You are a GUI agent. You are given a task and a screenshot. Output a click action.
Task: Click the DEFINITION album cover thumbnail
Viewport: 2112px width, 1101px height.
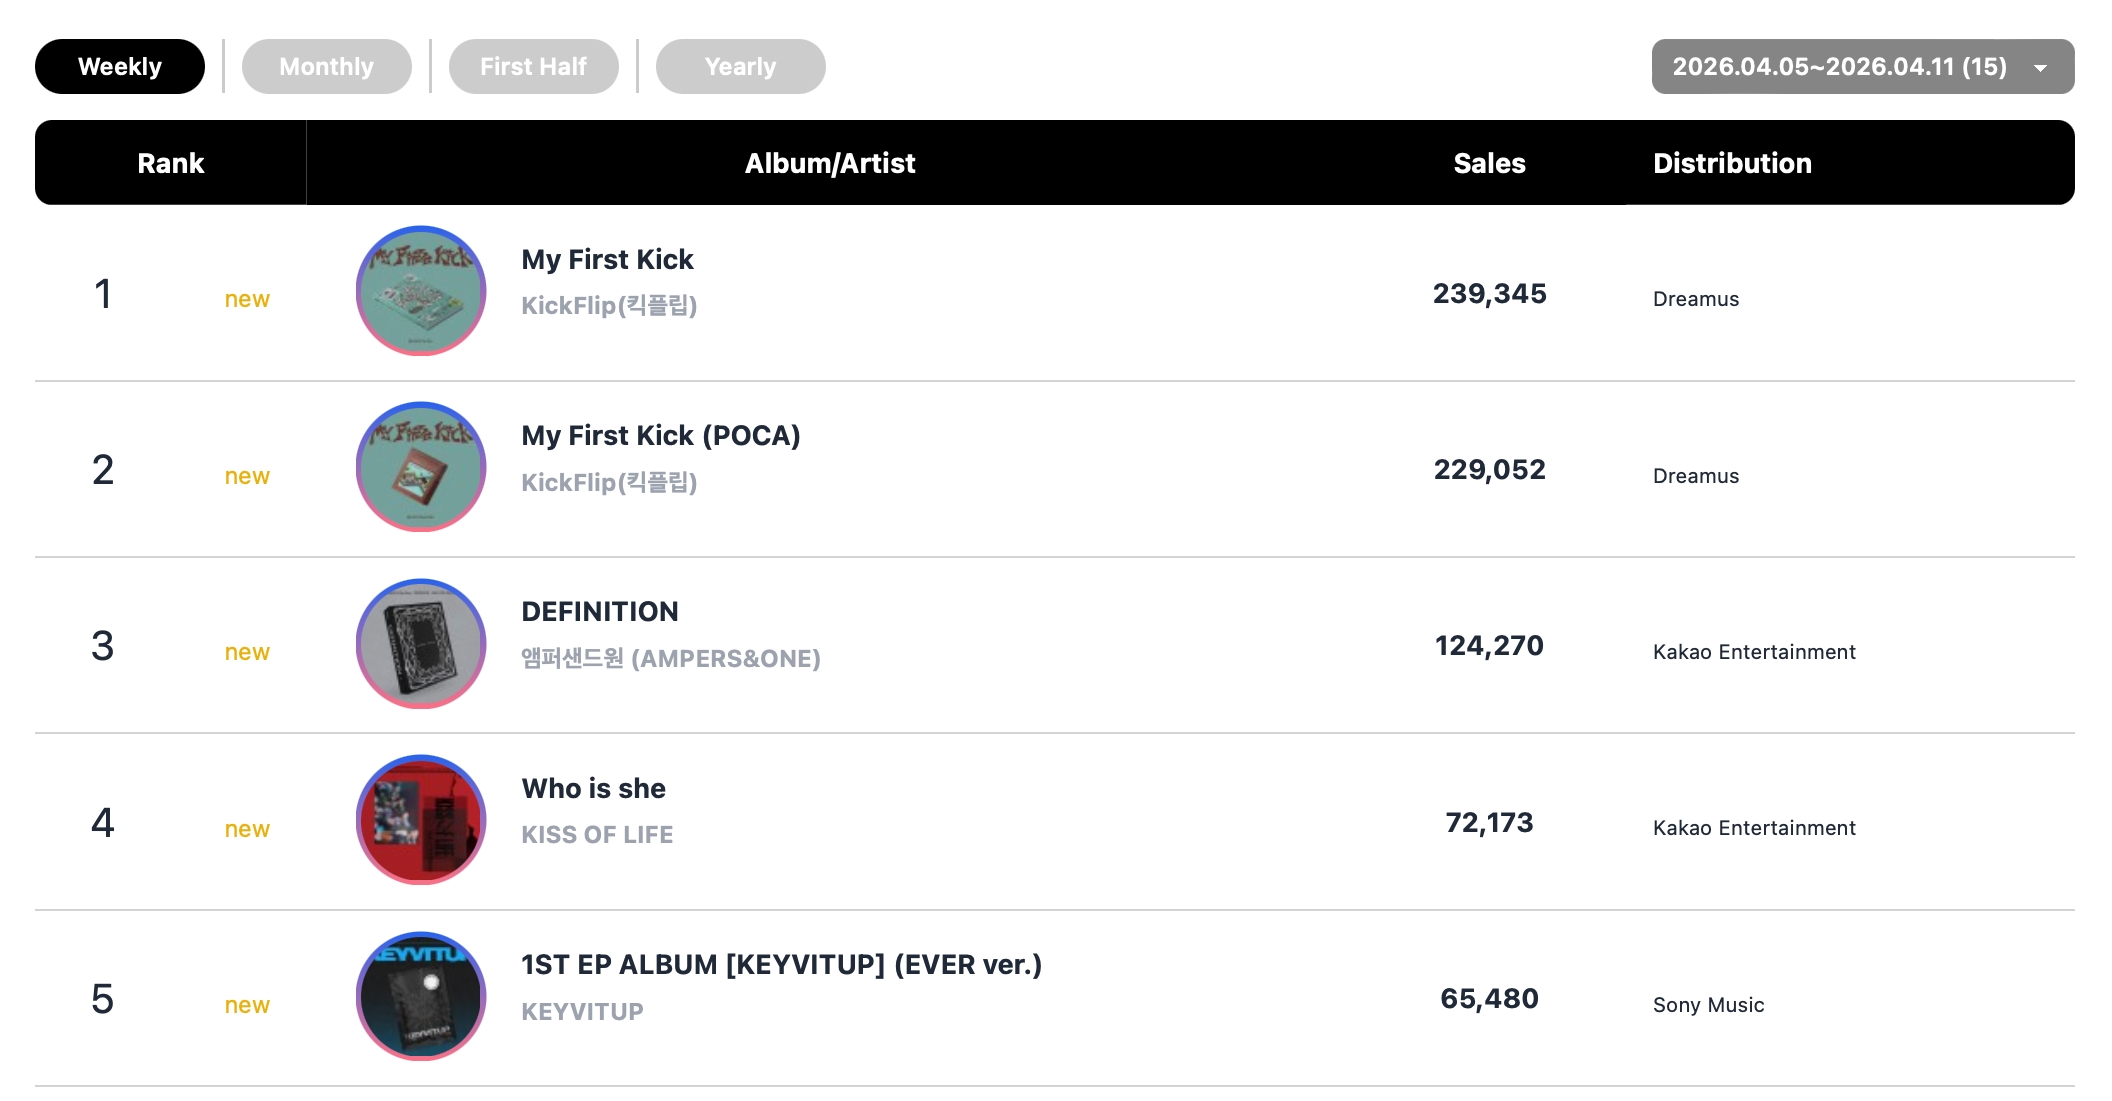[x=421, y=644]
